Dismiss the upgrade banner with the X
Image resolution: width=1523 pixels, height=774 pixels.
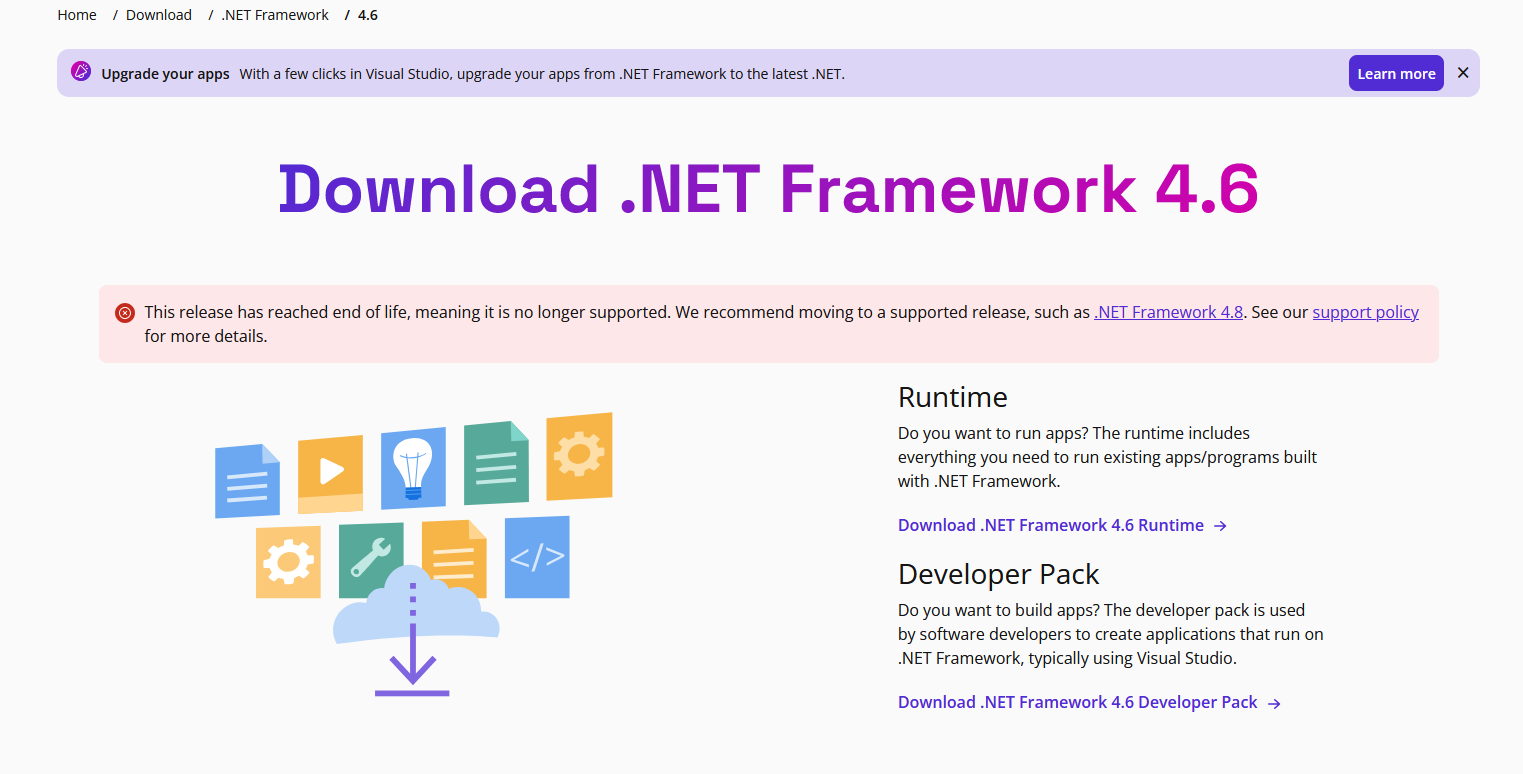[1463, 72]
